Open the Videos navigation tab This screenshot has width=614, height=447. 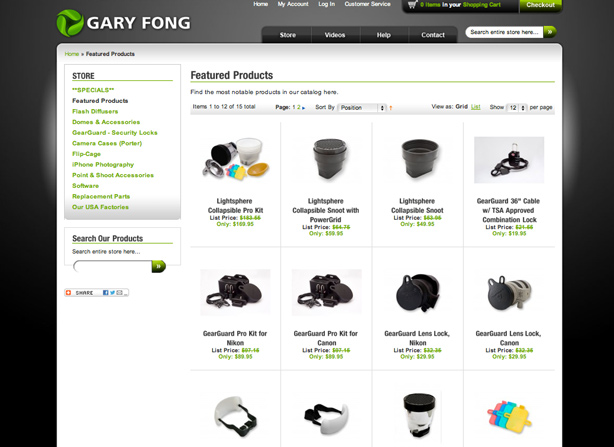[x=335, y=35]
